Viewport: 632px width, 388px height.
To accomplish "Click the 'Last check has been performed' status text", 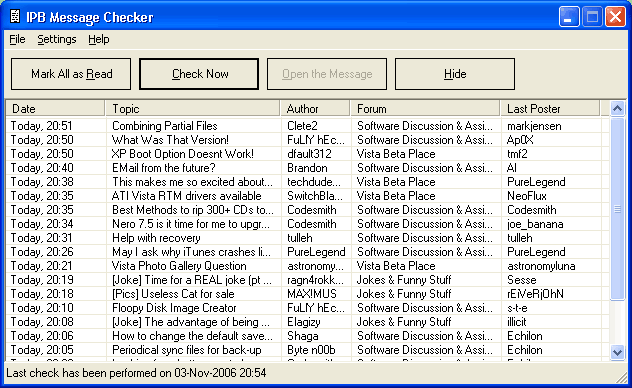I will point(136,373).
